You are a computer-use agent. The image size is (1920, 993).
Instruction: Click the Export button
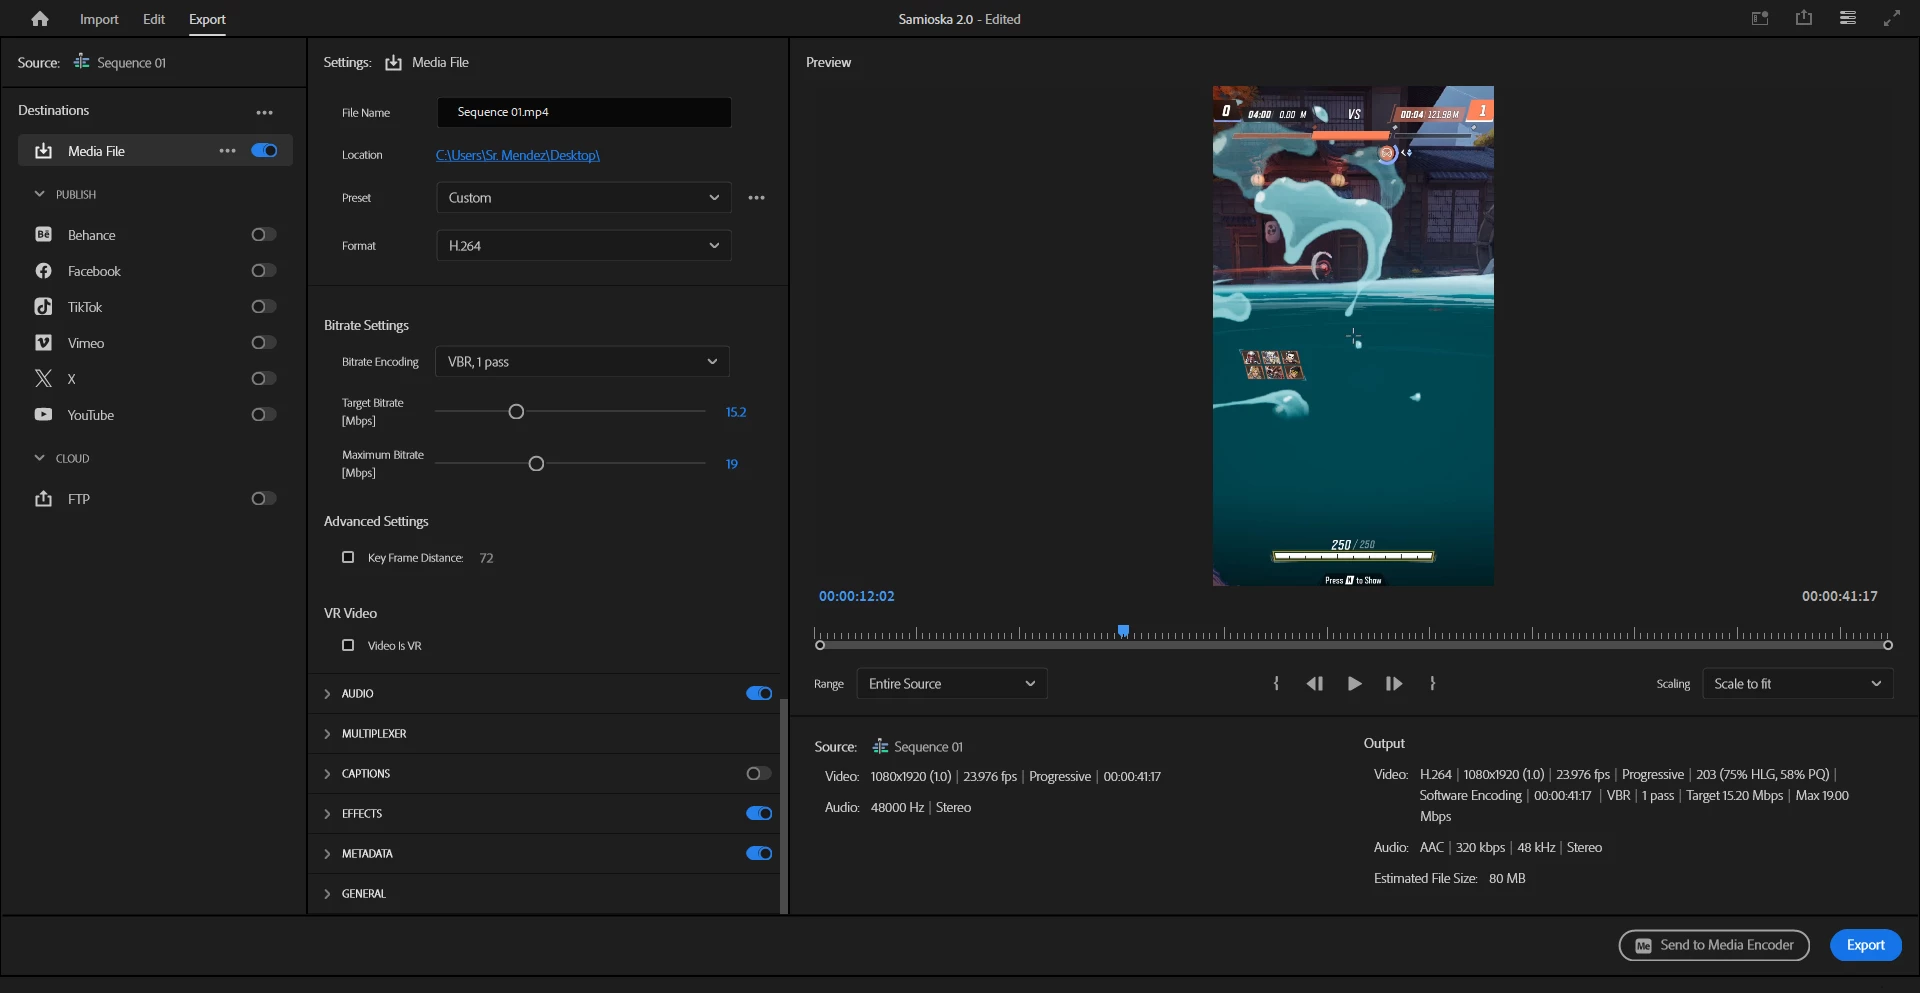coord(1866,945)
